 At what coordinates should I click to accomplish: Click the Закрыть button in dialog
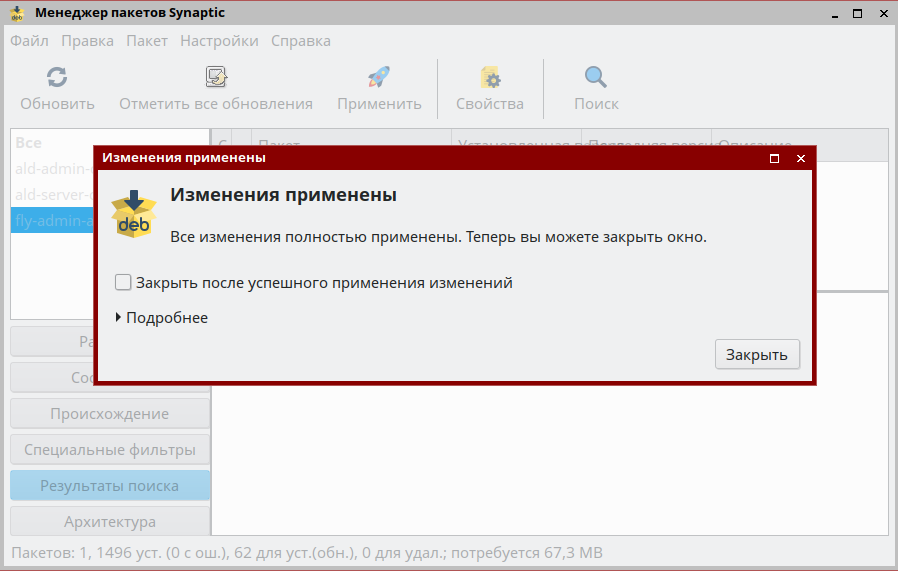point(757,355)
